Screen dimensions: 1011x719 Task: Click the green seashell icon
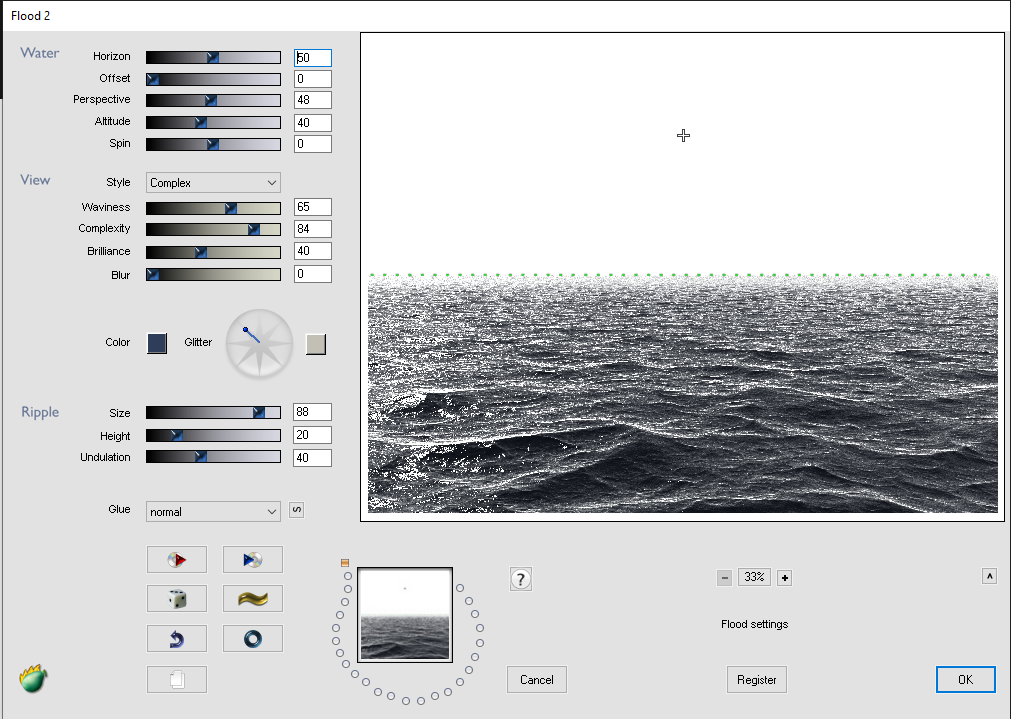pos(31,678)
